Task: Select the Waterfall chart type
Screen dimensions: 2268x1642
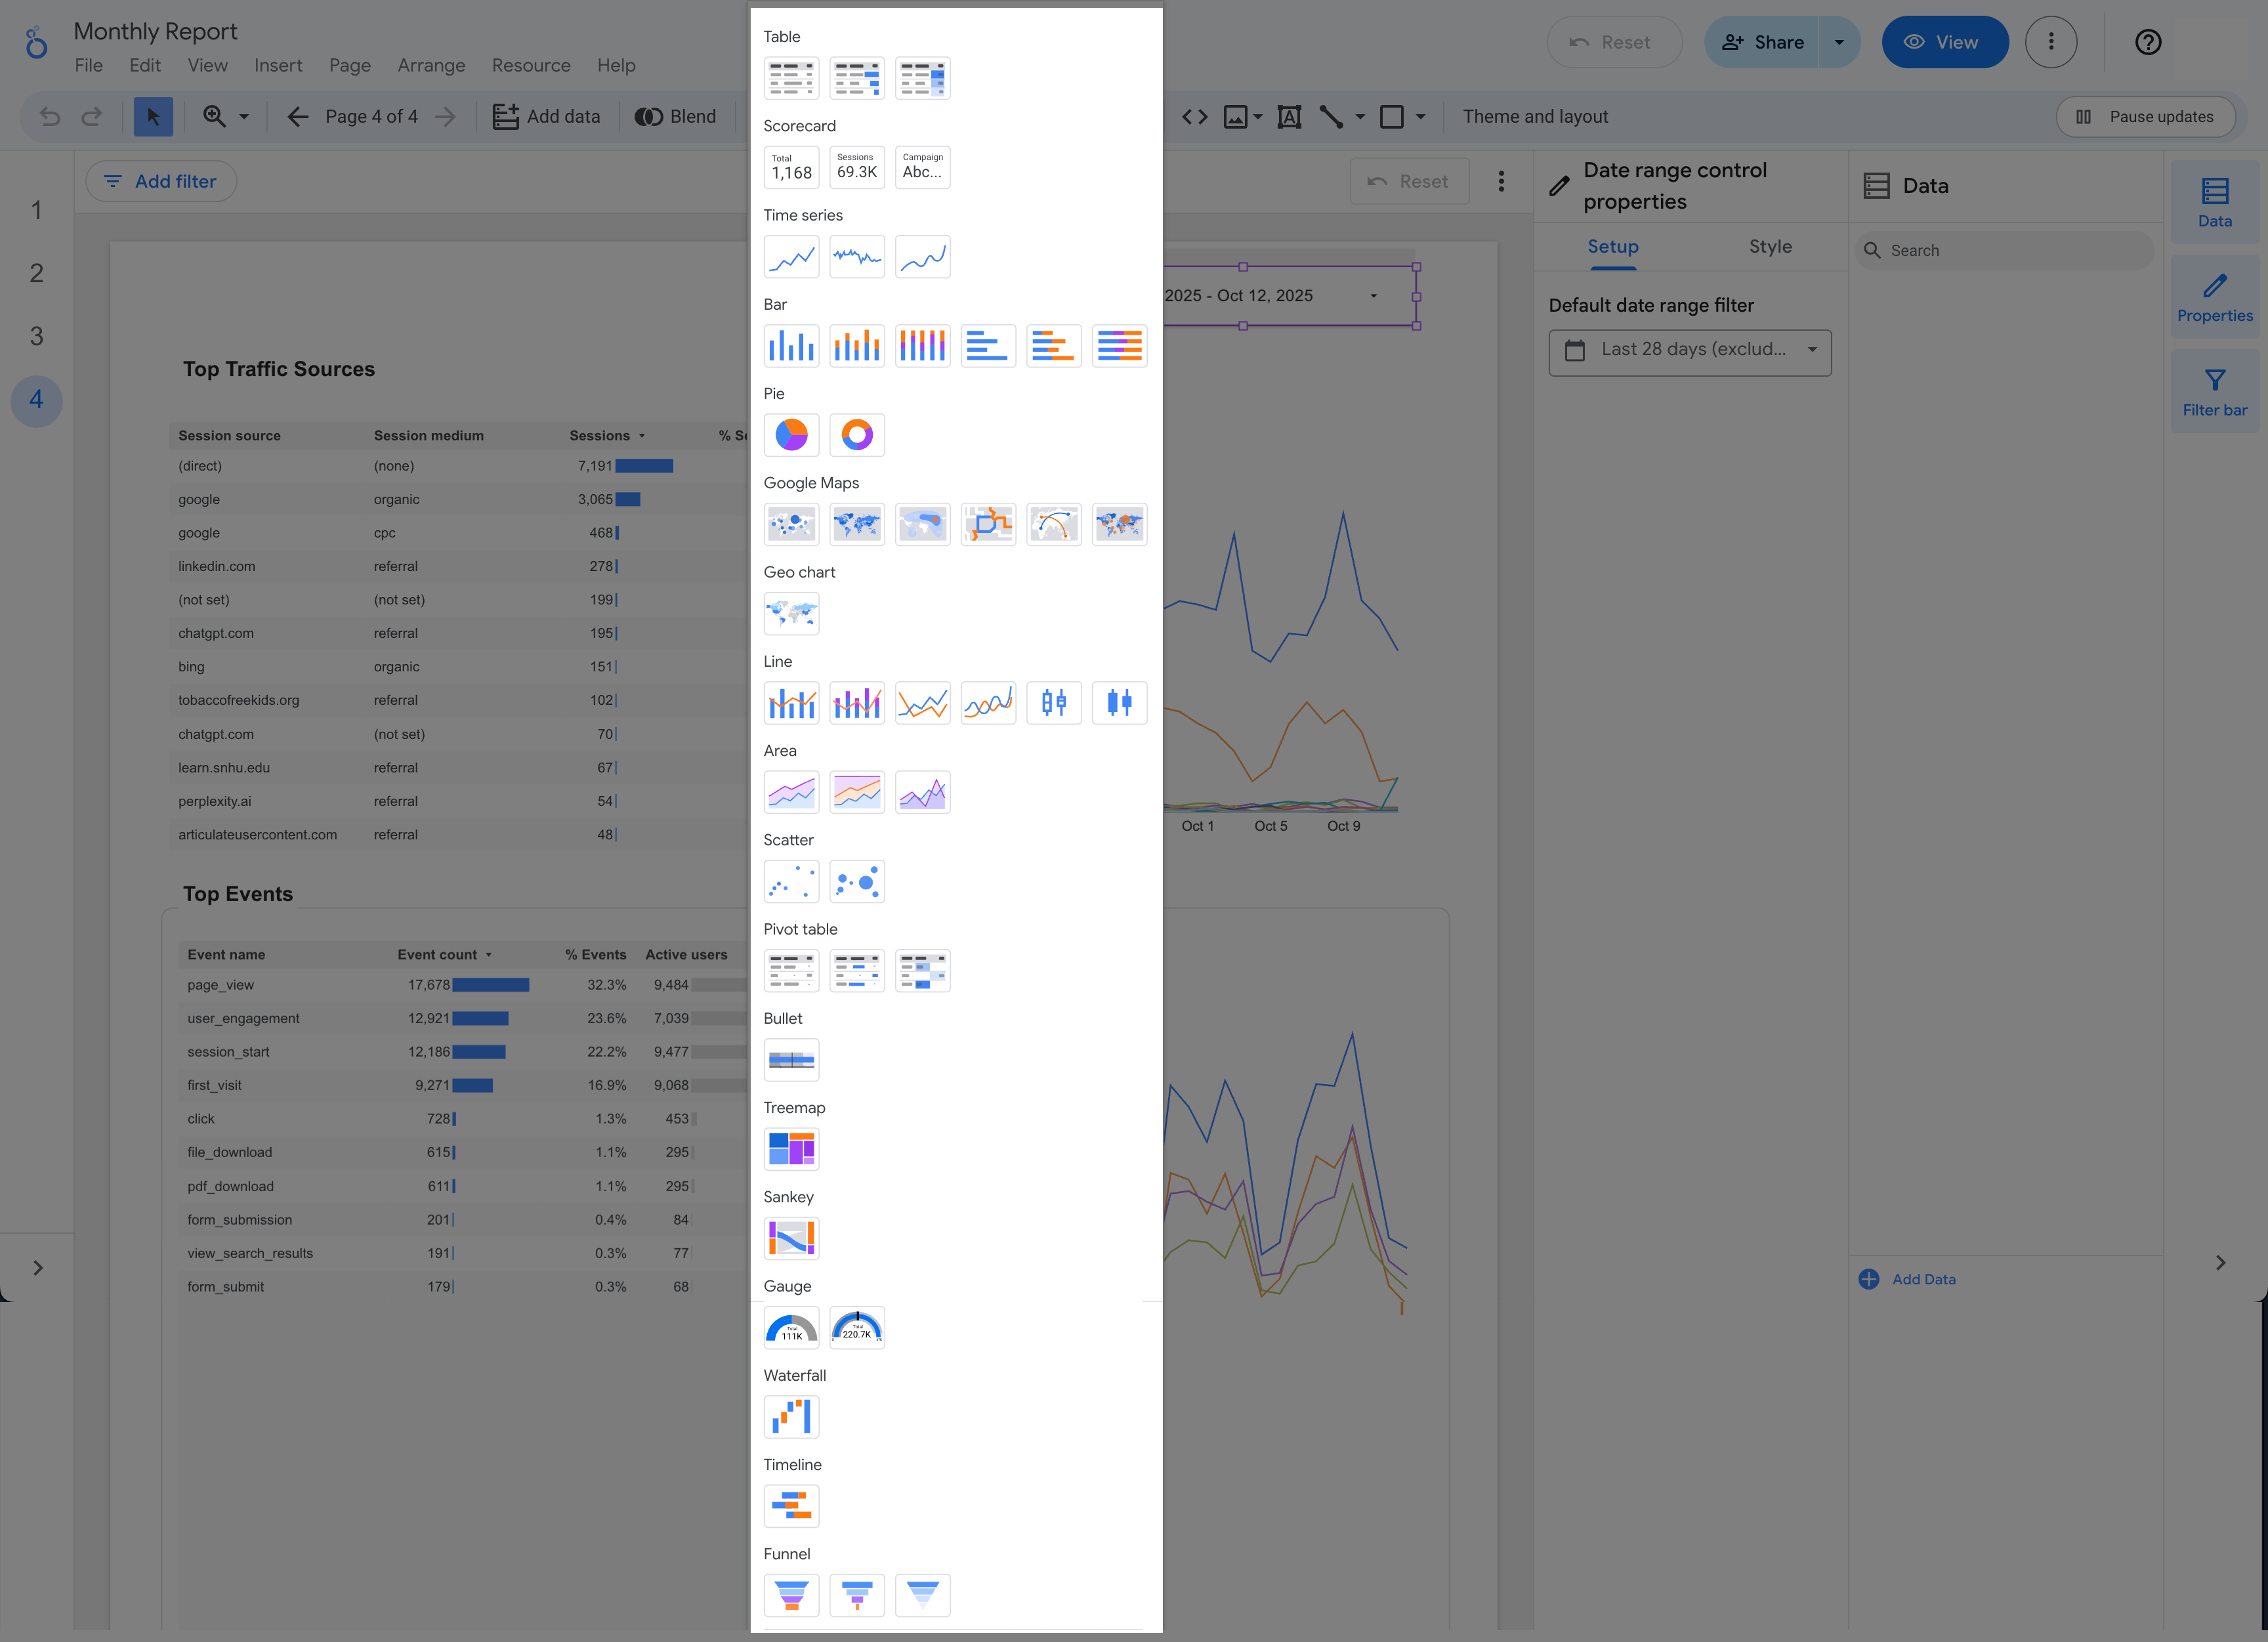Action: pos(791,1416)
